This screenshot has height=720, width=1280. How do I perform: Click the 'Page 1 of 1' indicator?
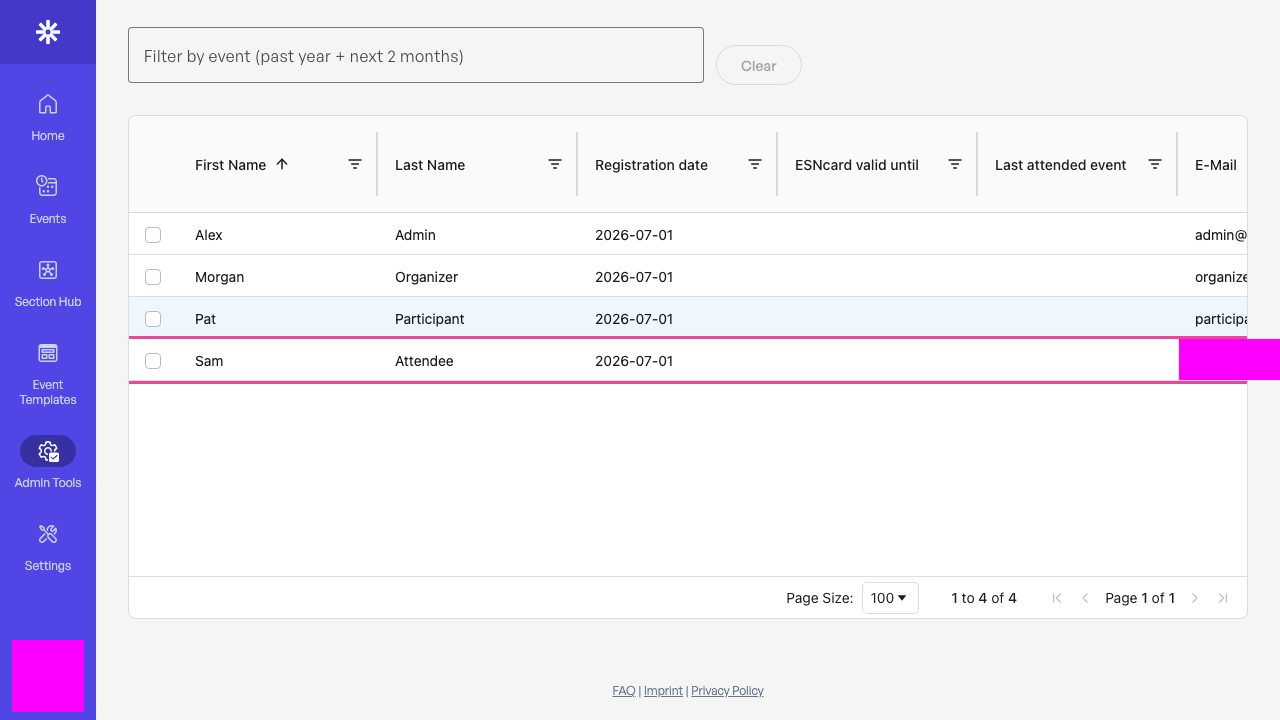1140,598
